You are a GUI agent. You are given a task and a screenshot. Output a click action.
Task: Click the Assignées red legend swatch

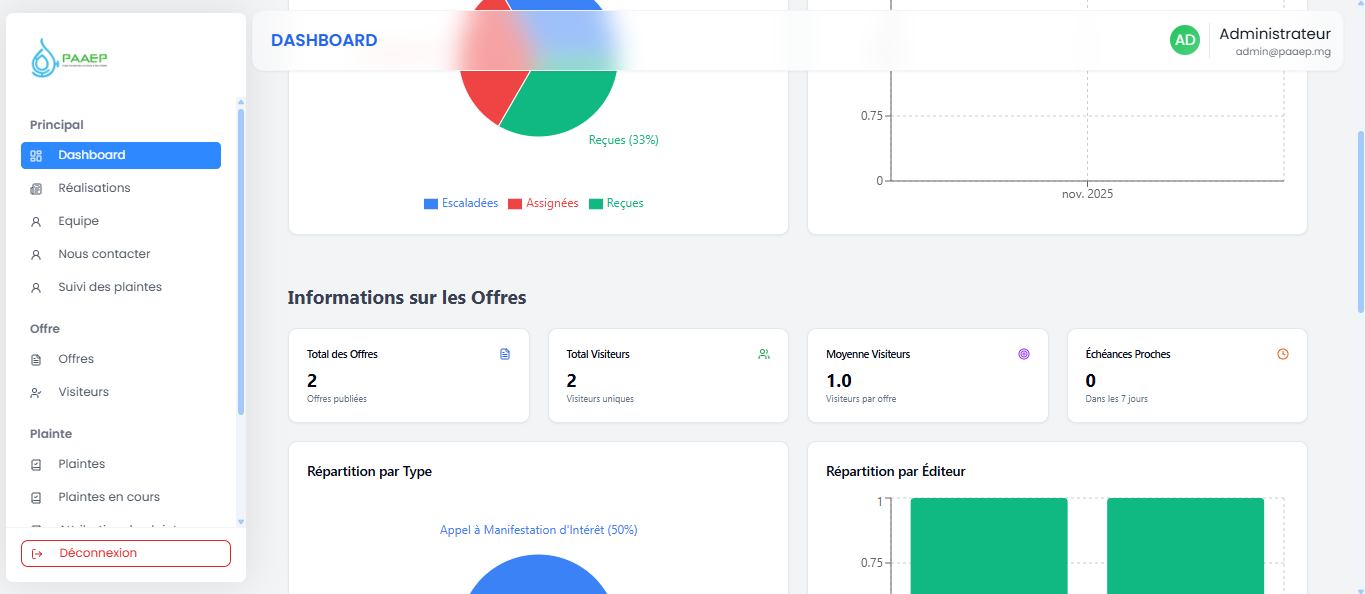click(515, 204)
